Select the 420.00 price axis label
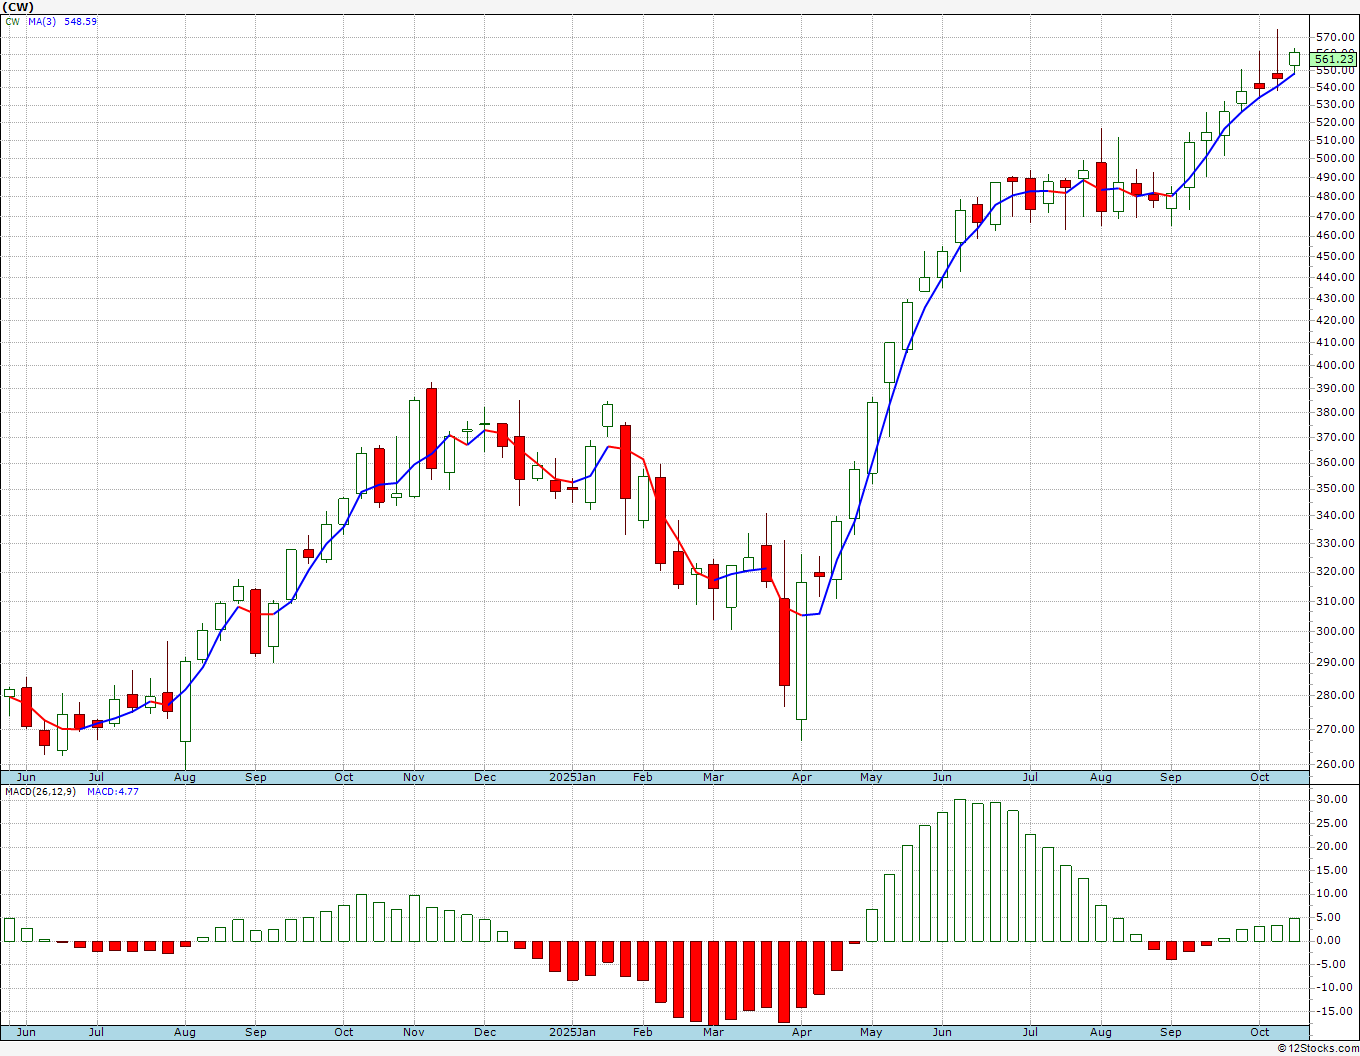 click(x=1335, y=321)
